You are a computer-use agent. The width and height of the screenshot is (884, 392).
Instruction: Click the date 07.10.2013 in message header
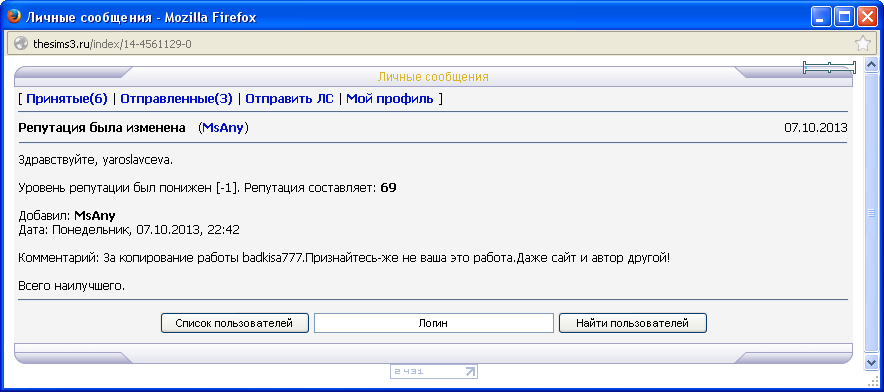pyautogui.click(x=815, y=128)
